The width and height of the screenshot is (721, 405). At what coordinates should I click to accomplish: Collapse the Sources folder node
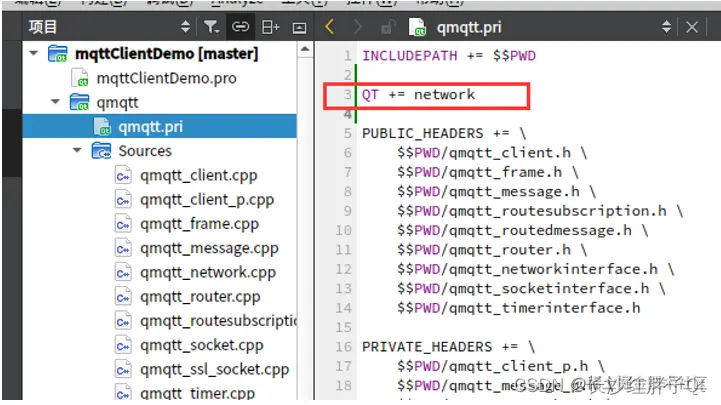click(x=77, y=150)
